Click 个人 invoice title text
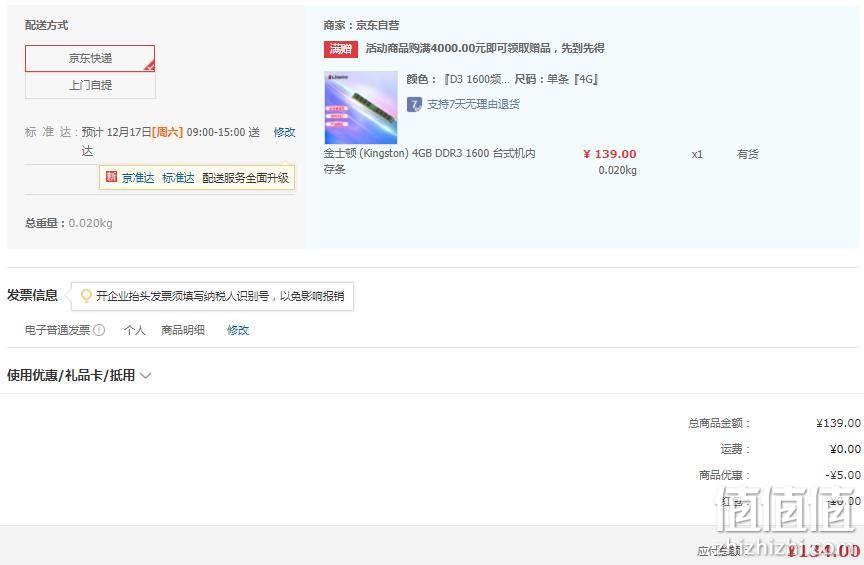Screen dimensions: 864x565 134,330
